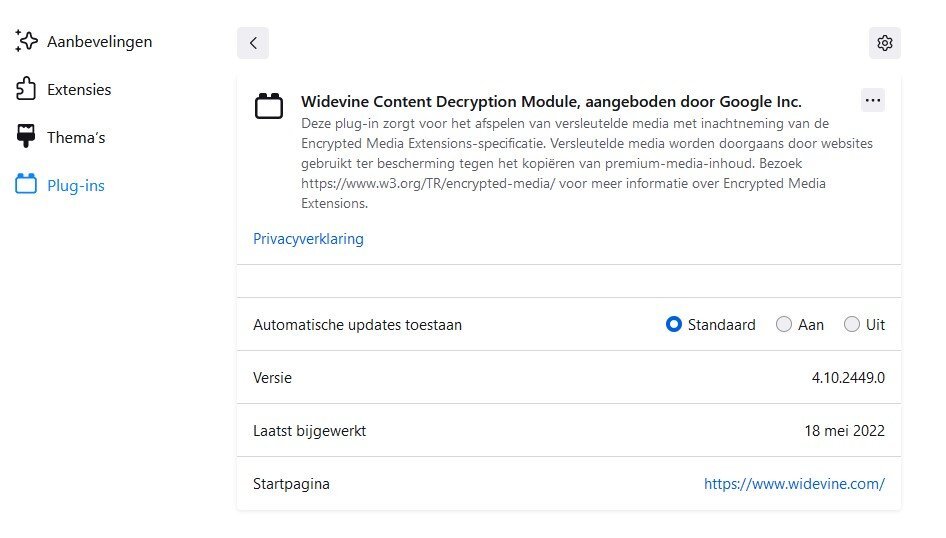Click the 18 mei 2022 update date
Screen dimensions: 946x538
pos(844,431)
